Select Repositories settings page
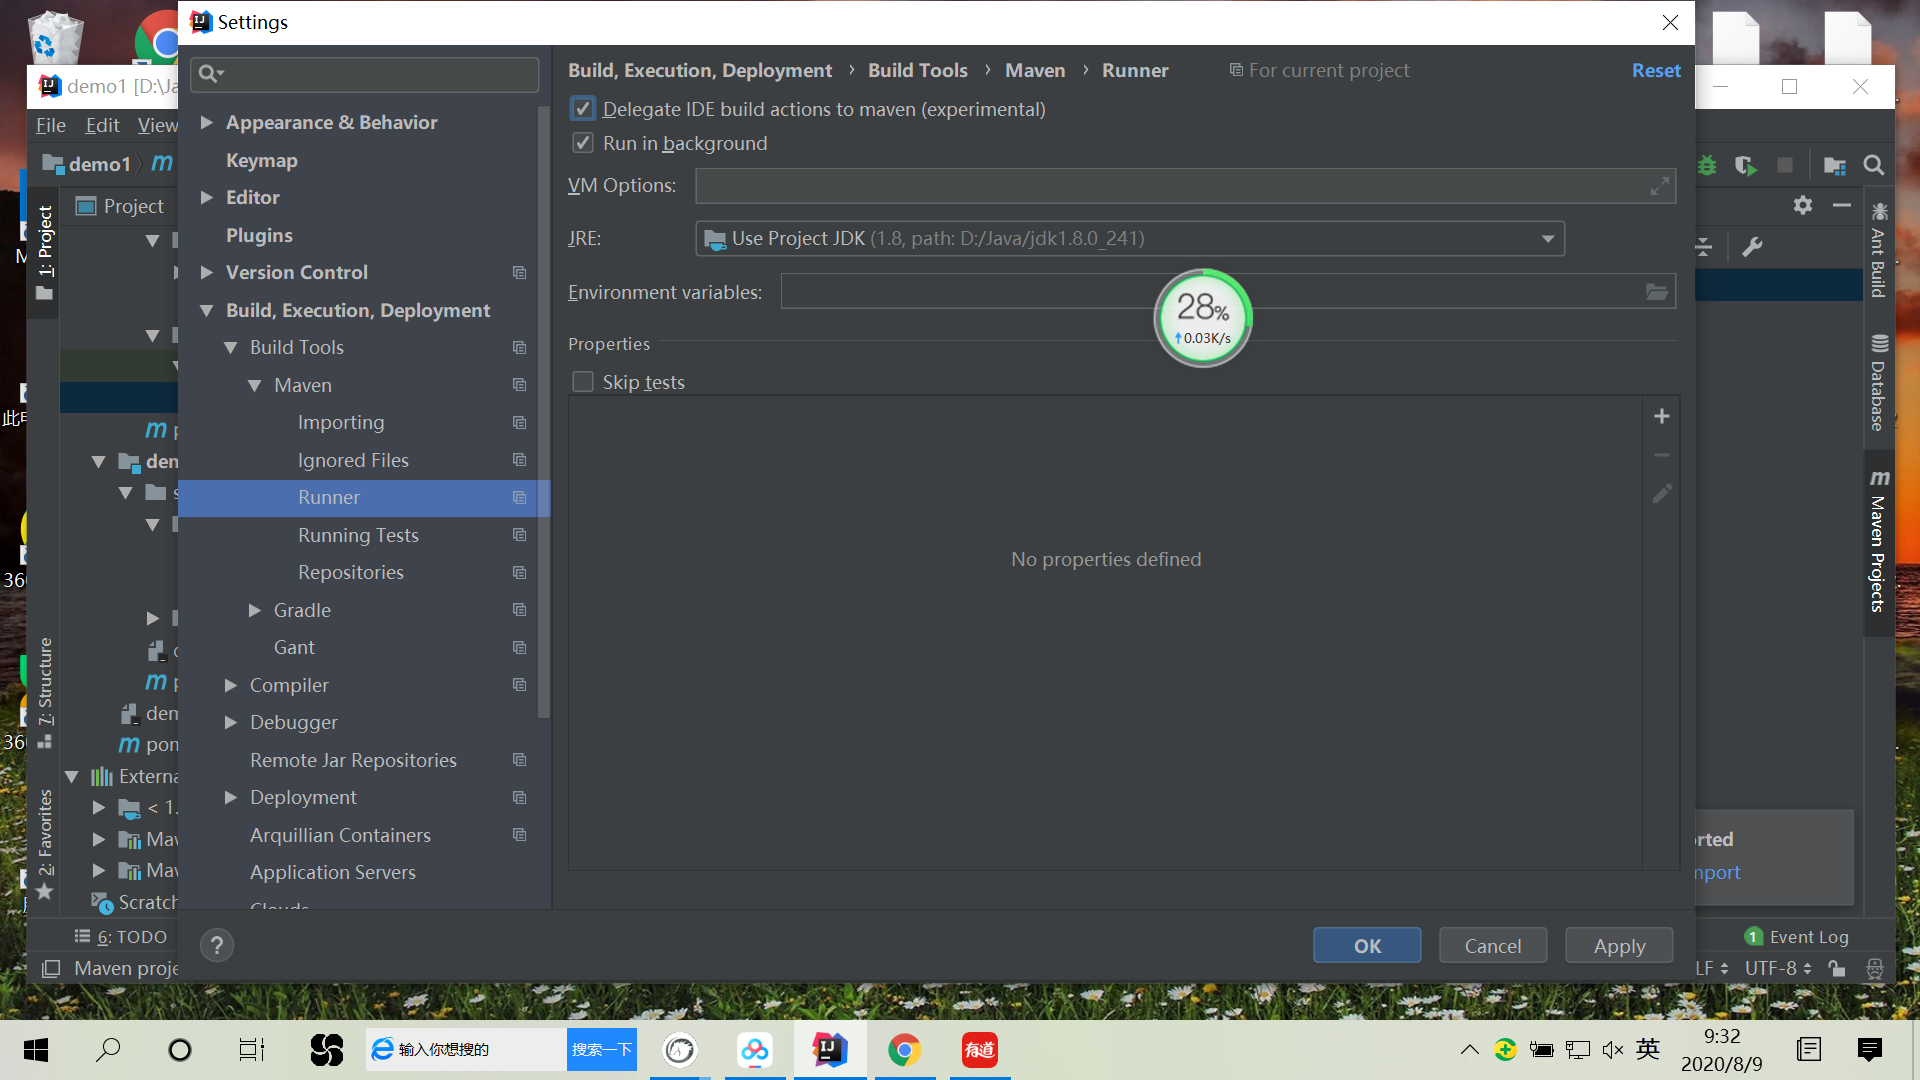The width and height of the screenshot is (1920, 1080). pyautogui.click(x=351, y=572)
